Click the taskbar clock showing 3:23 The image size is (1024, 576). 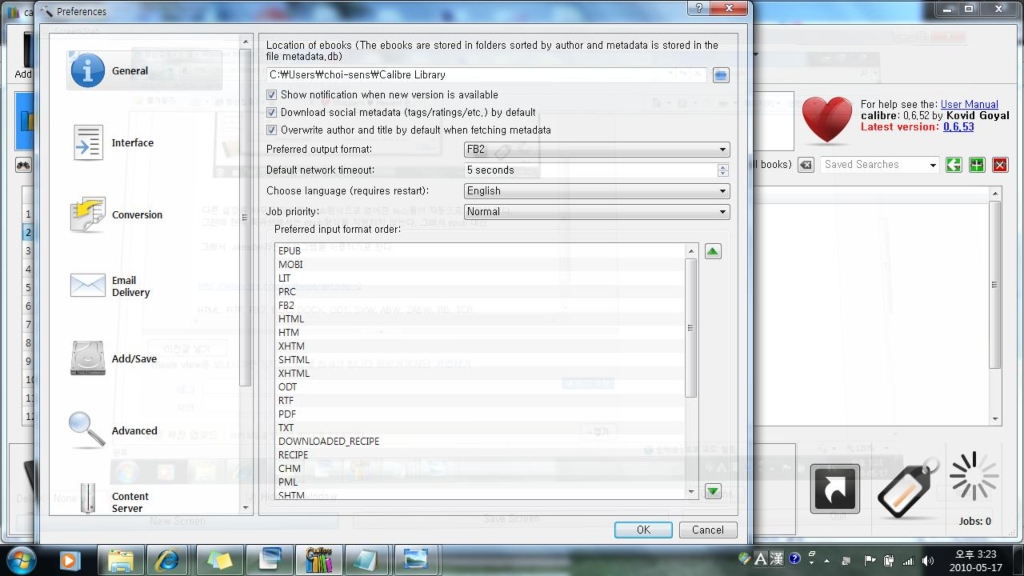[976, 561]
